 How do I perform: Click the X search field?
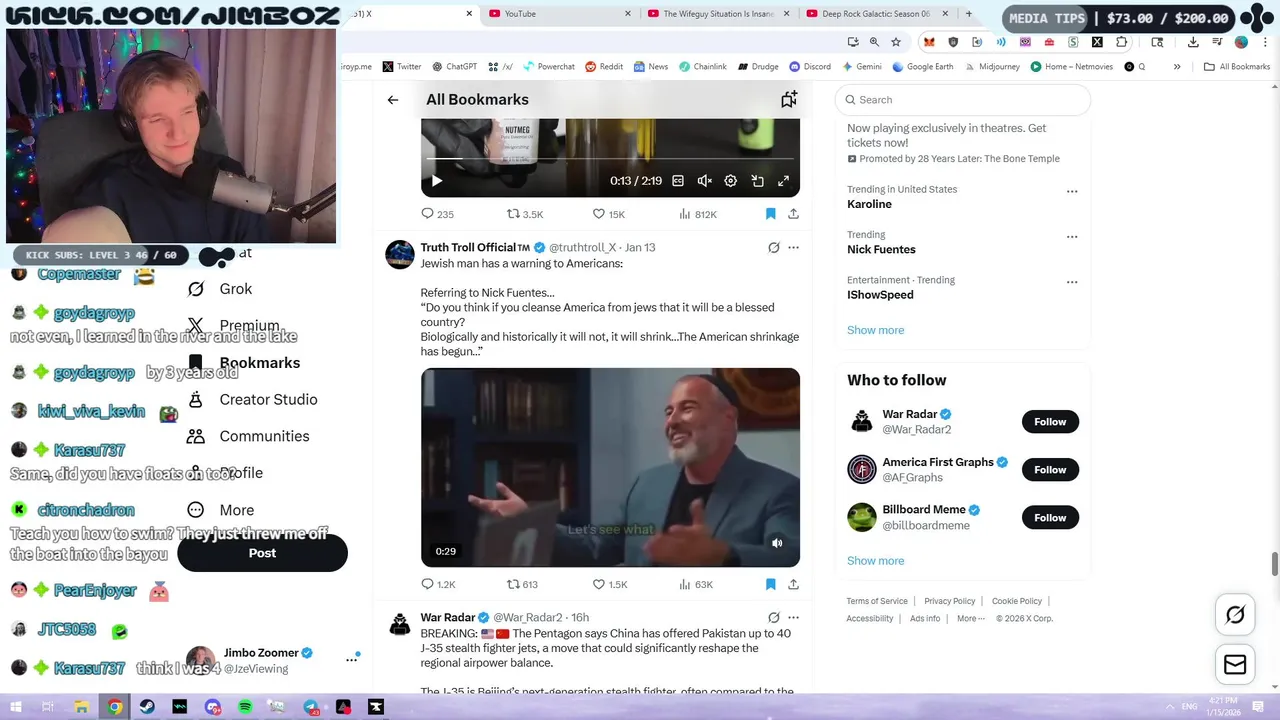pyautogui.click(x=963, y=100)
